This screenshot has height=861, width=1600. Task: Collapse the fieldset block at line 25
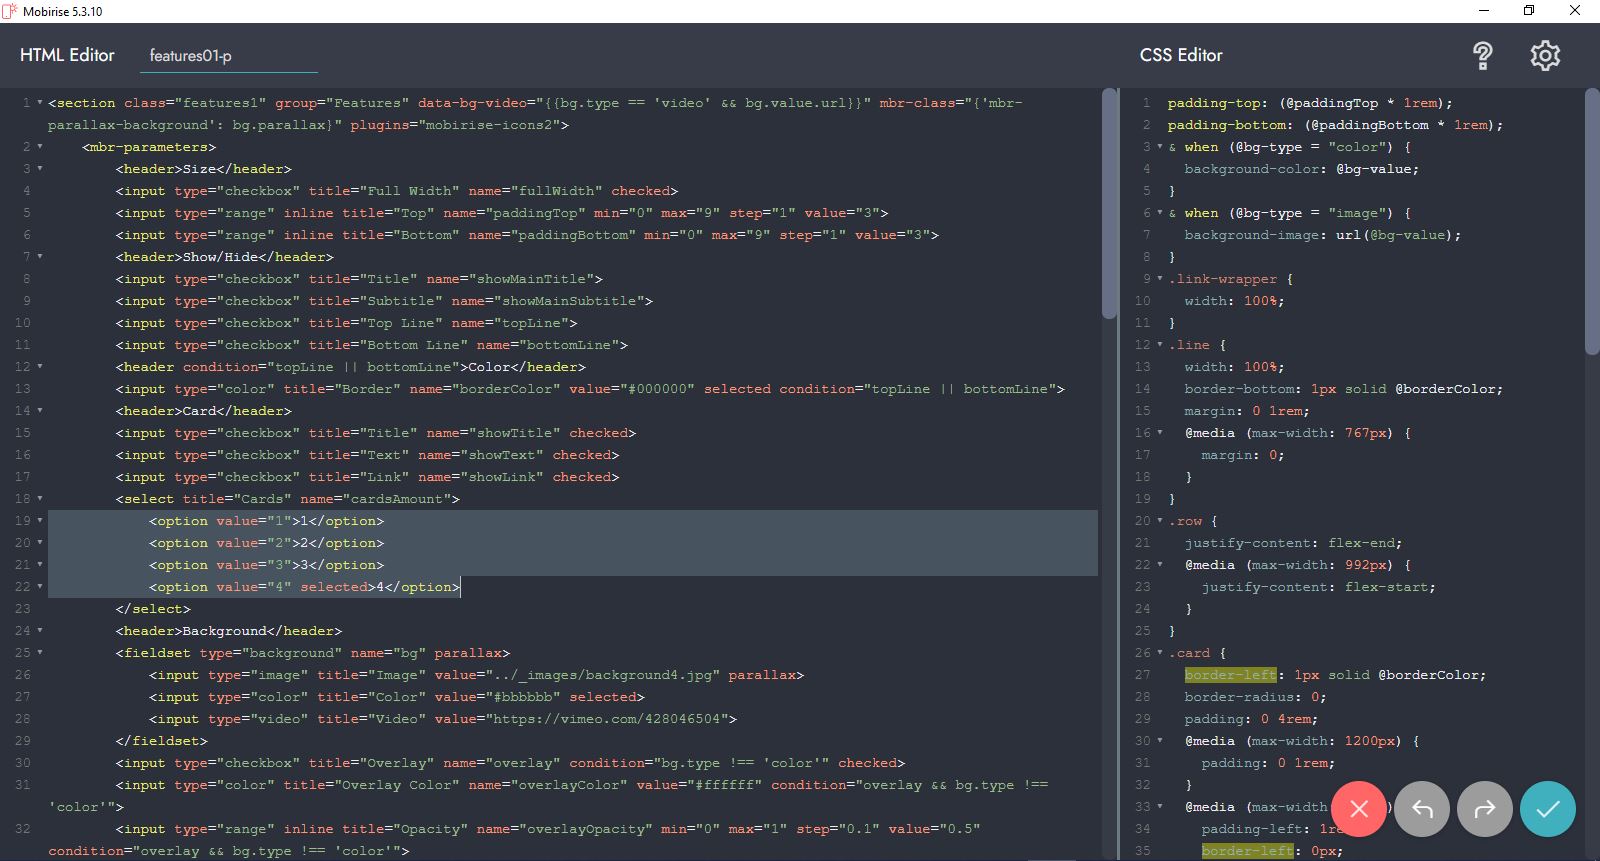coord(40,653)
